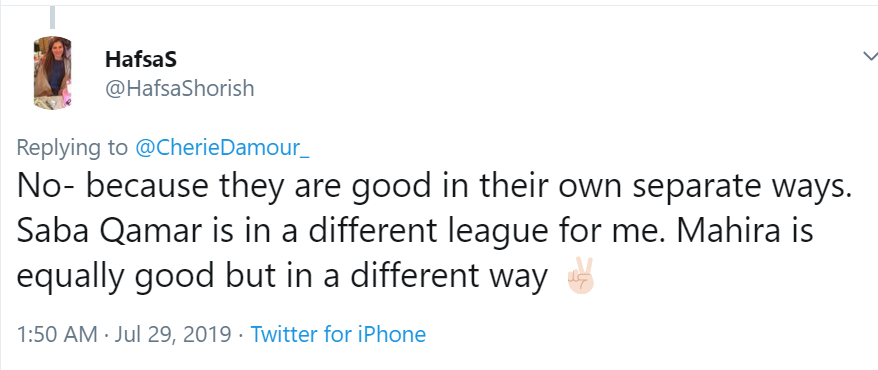The width and height of the screenshot is (878, 370).
Task: Click the phrase separate ways
Action: (x=741, y=188)
